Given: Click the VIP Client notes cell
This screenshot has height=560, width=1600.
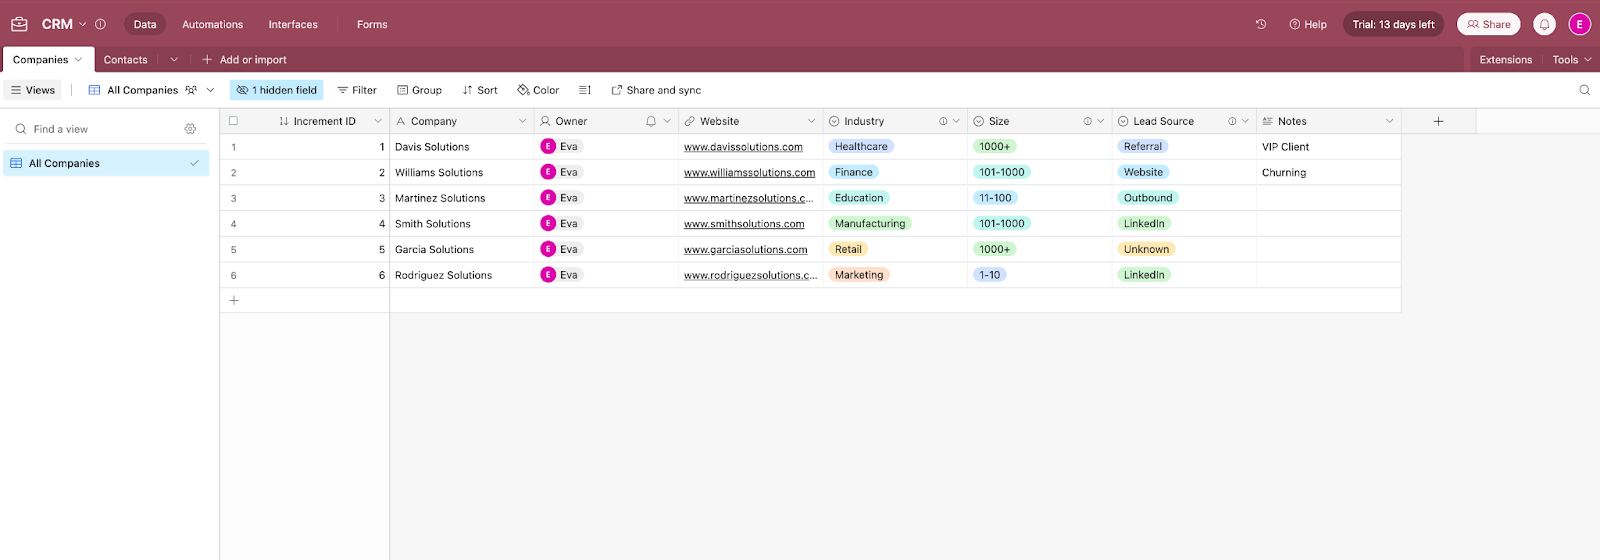Looking at the screenshot, I should tap(1328, 147).
